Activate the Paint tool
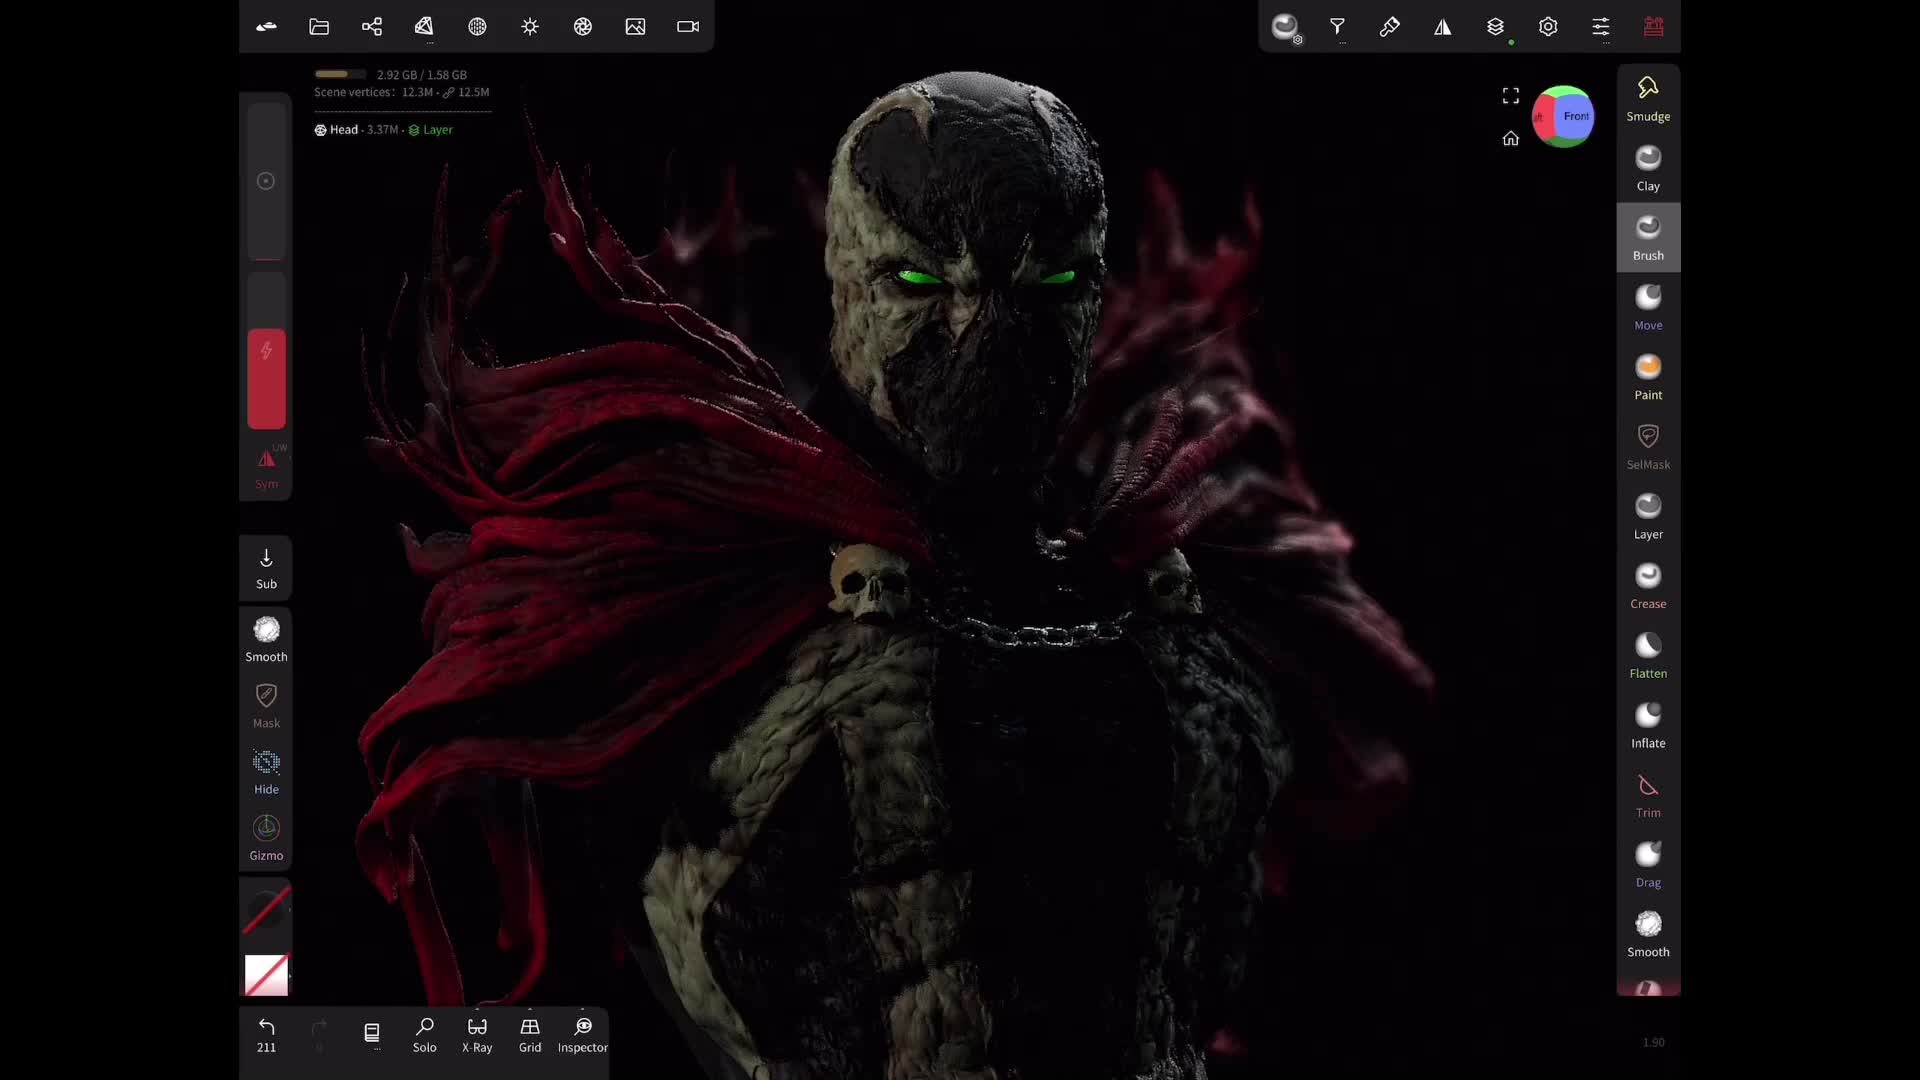This screenshot has width=1920, height=1080. coord(1647,375)
